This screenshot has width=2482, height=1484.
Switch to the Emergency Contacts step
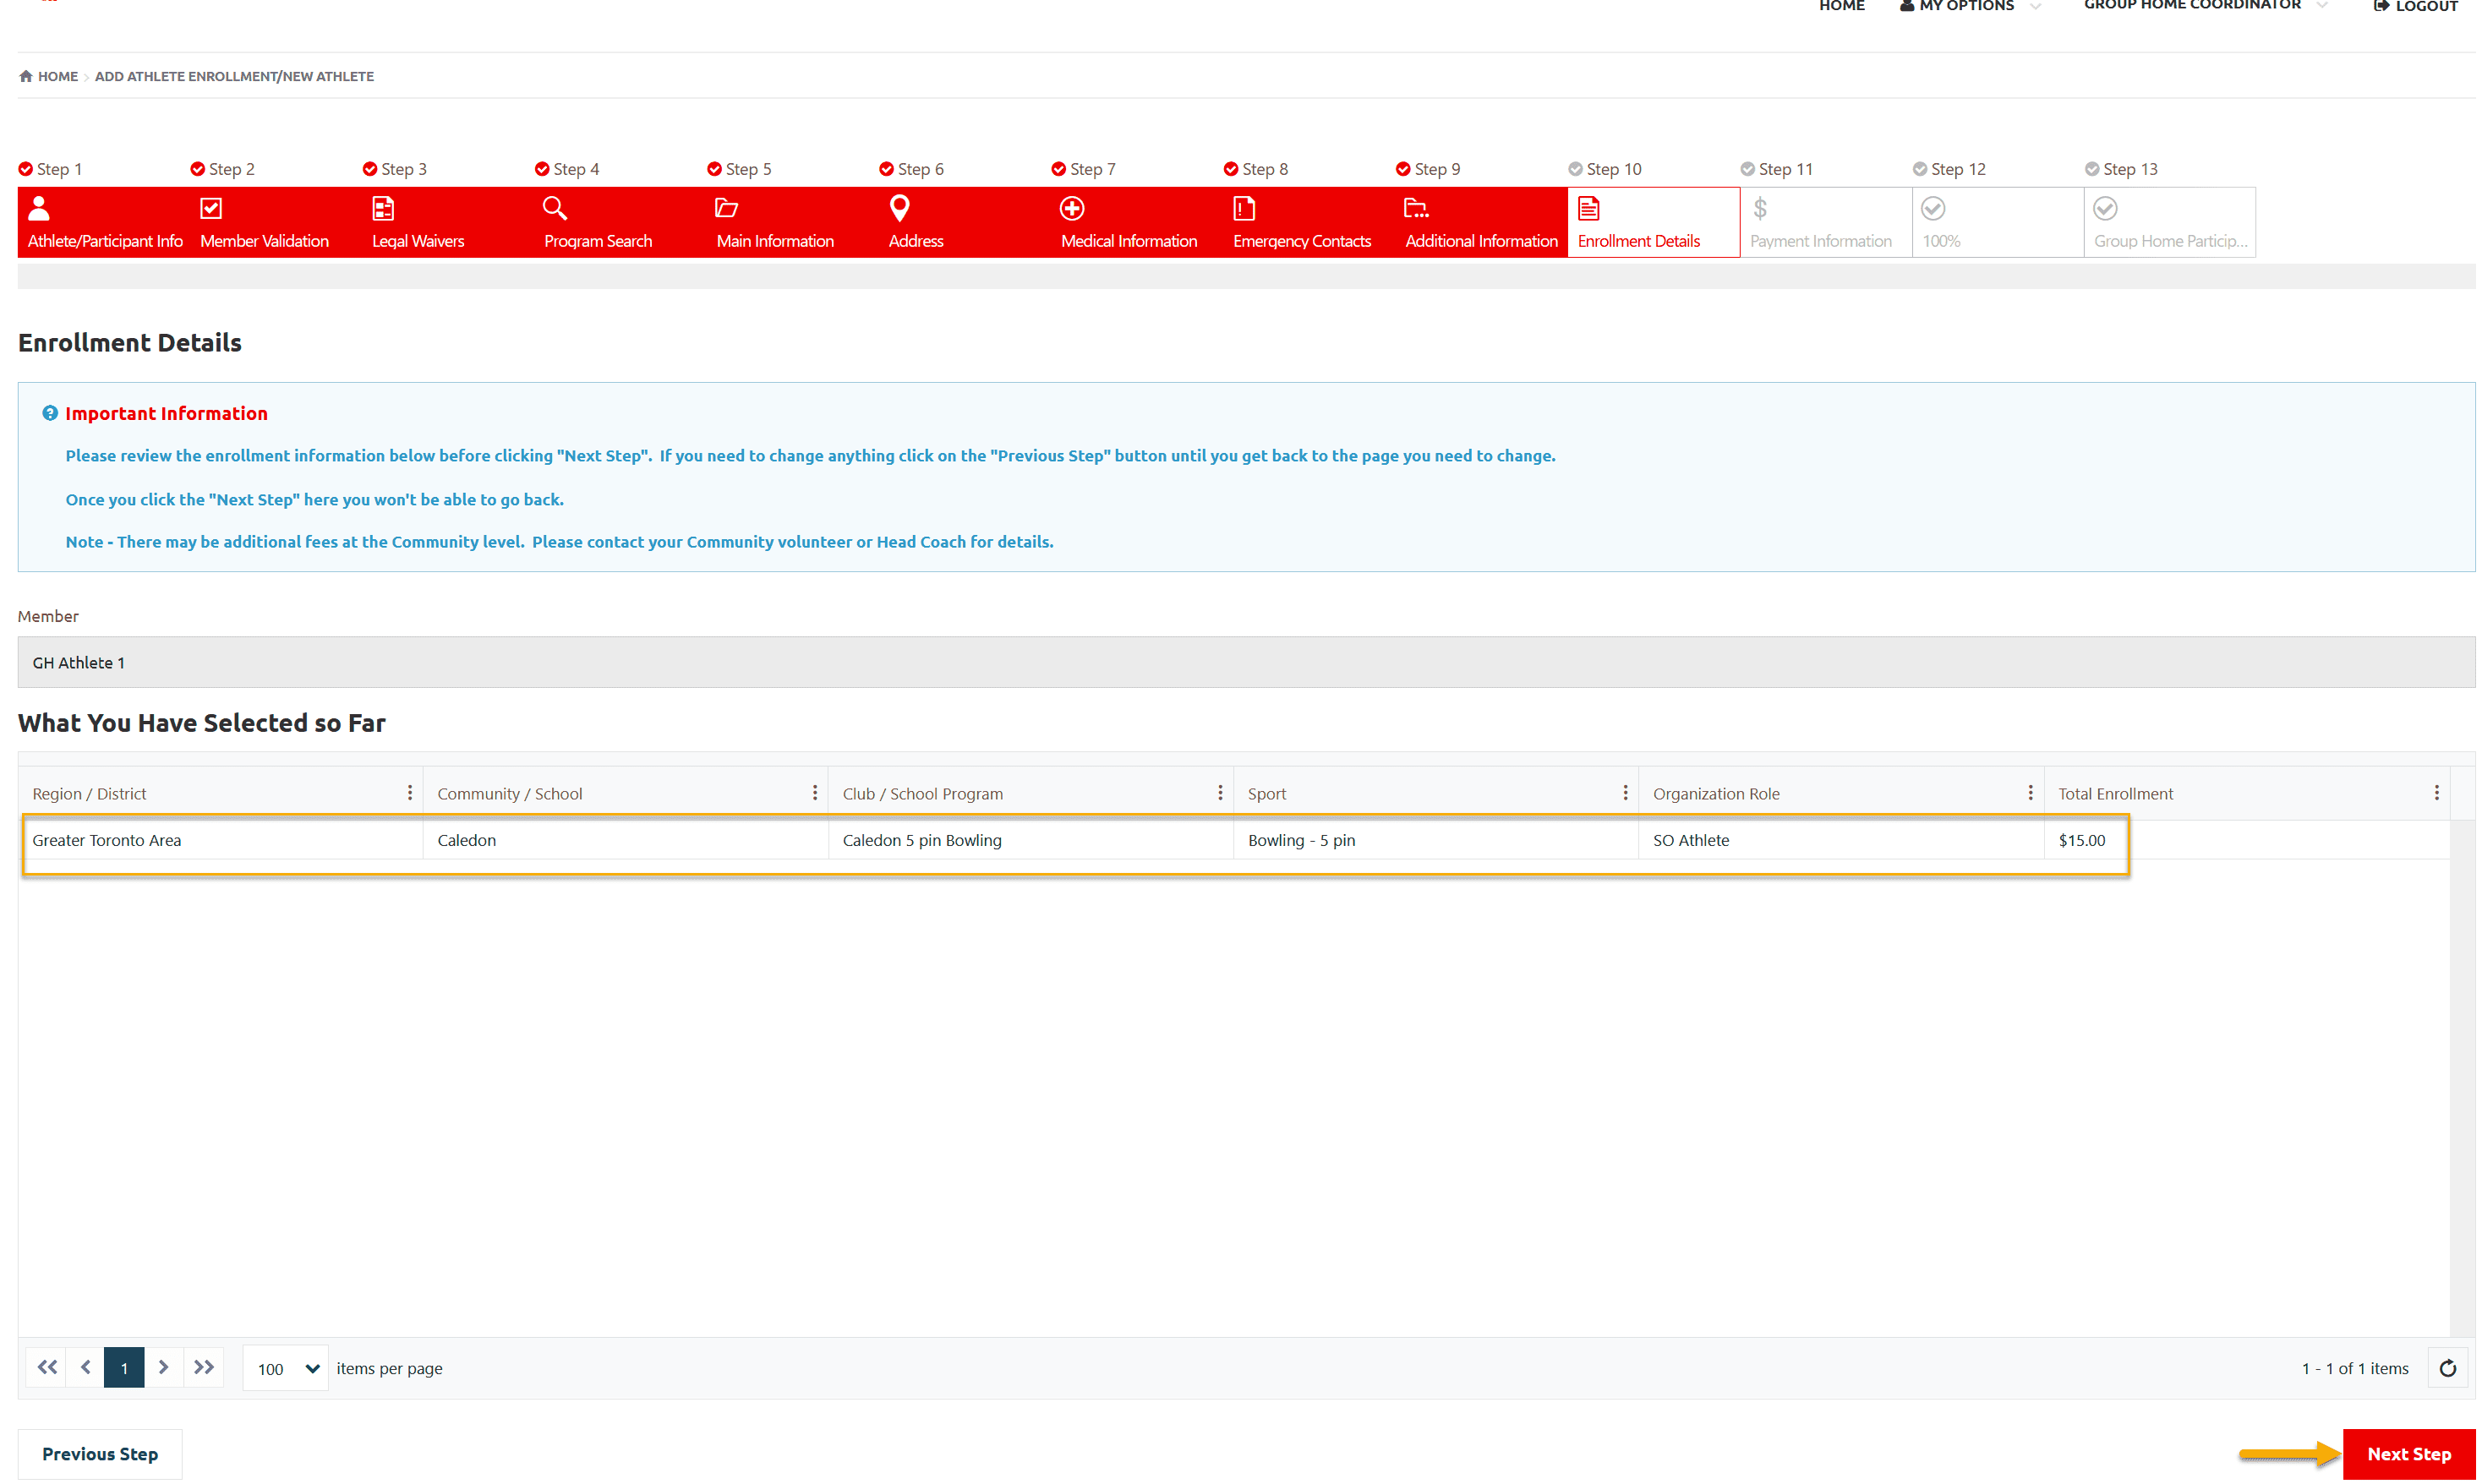[1309, 222]
